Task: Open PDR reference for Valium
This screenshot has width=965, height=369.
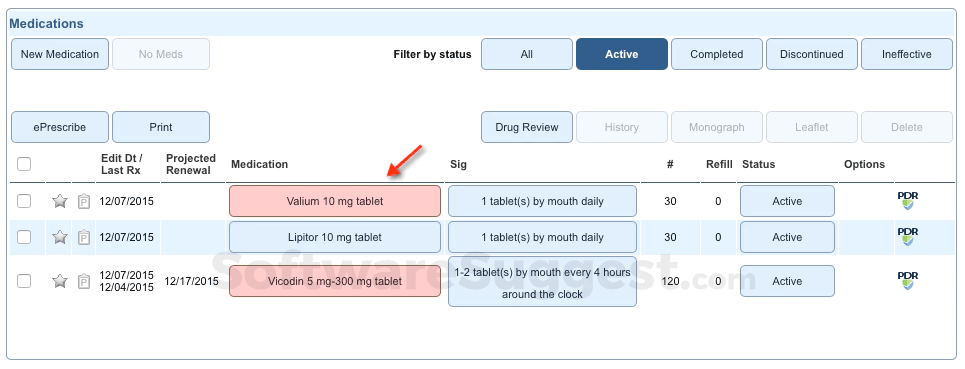Action: (908, 201)
